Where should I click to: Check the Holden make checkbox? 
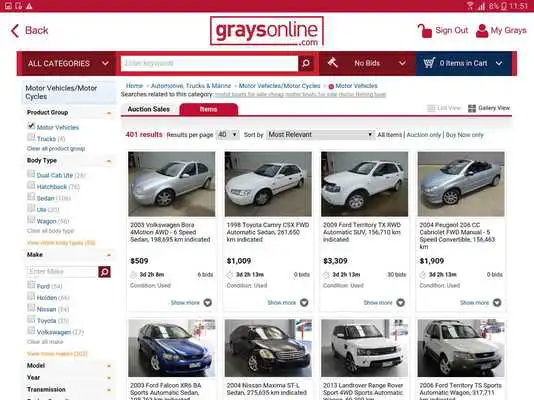click(31, 297)
